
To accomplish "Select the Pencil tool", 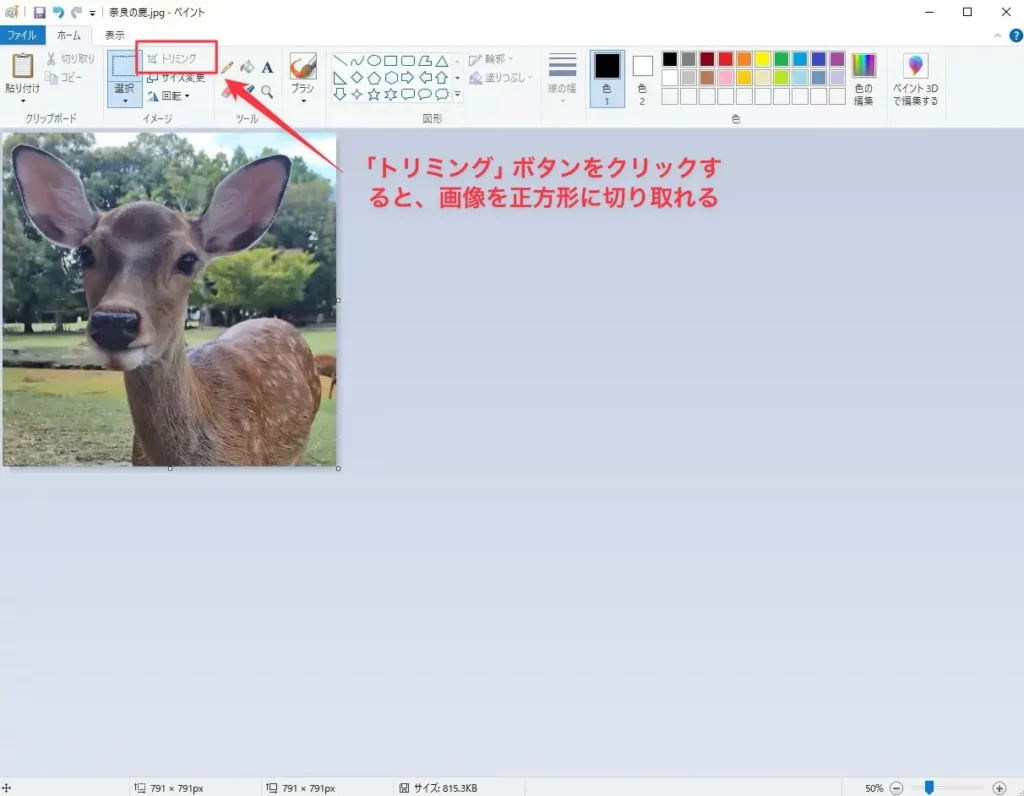I will (228, 66).
